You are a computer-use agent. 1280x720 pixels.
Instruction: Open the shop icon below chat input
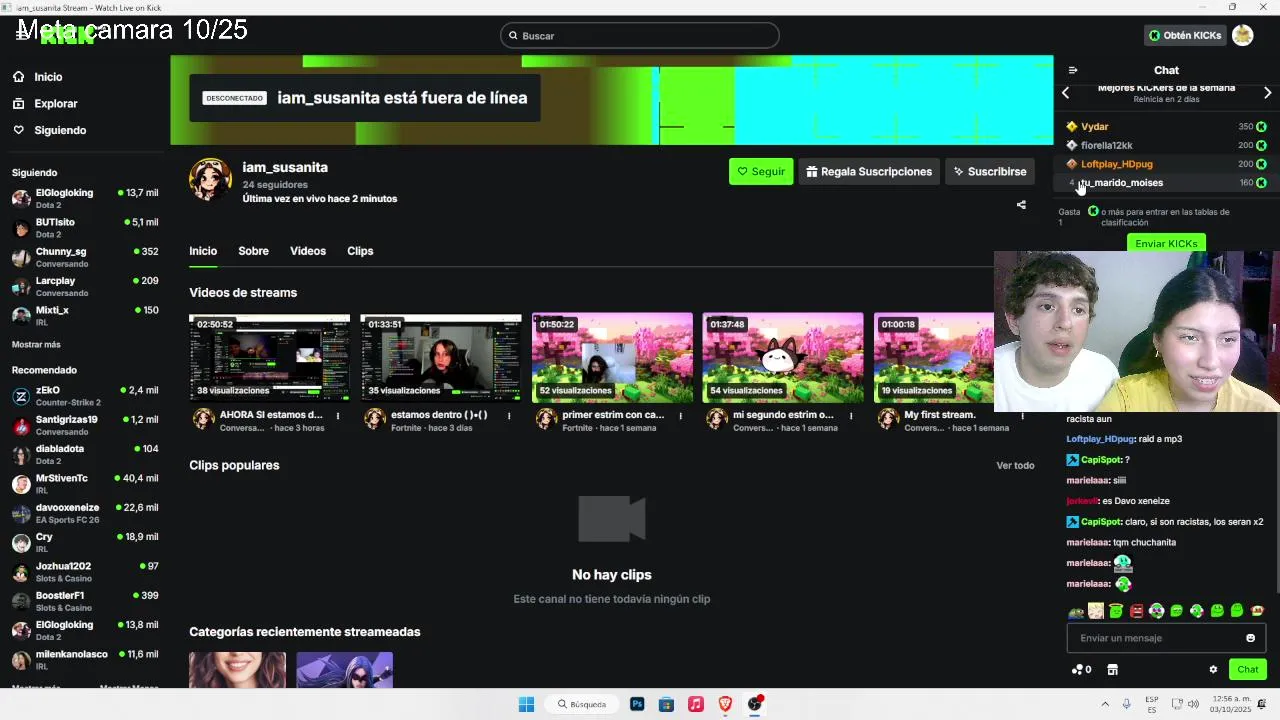1112,670
